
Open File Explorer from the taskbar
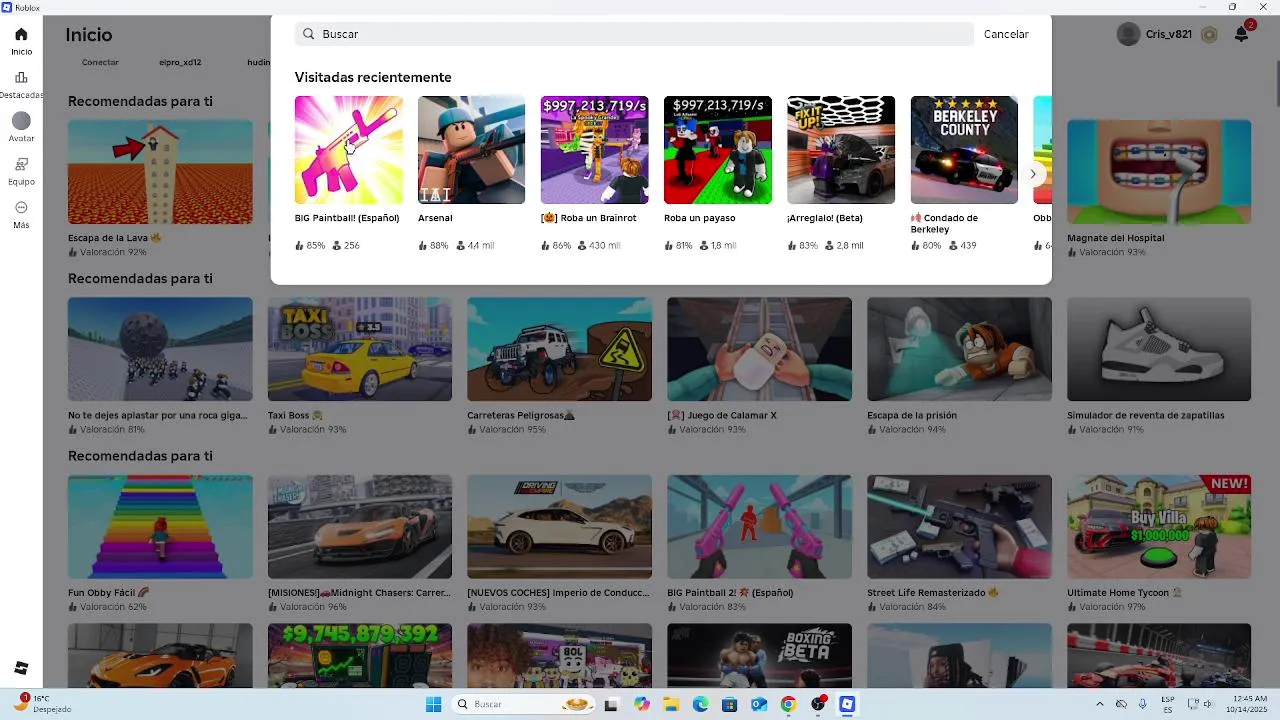pyautogui.click(x=671, y=704)
